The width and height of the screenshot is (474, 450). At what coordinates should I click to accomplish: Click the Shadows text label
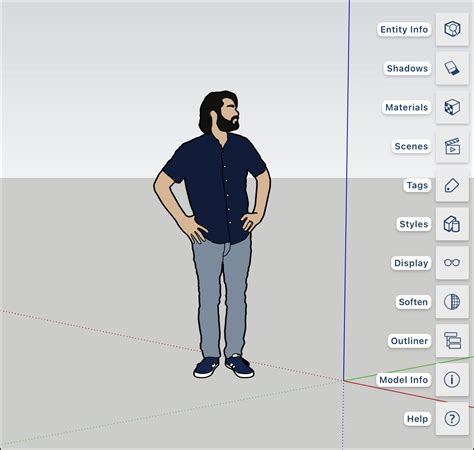[x=407, y=68]
